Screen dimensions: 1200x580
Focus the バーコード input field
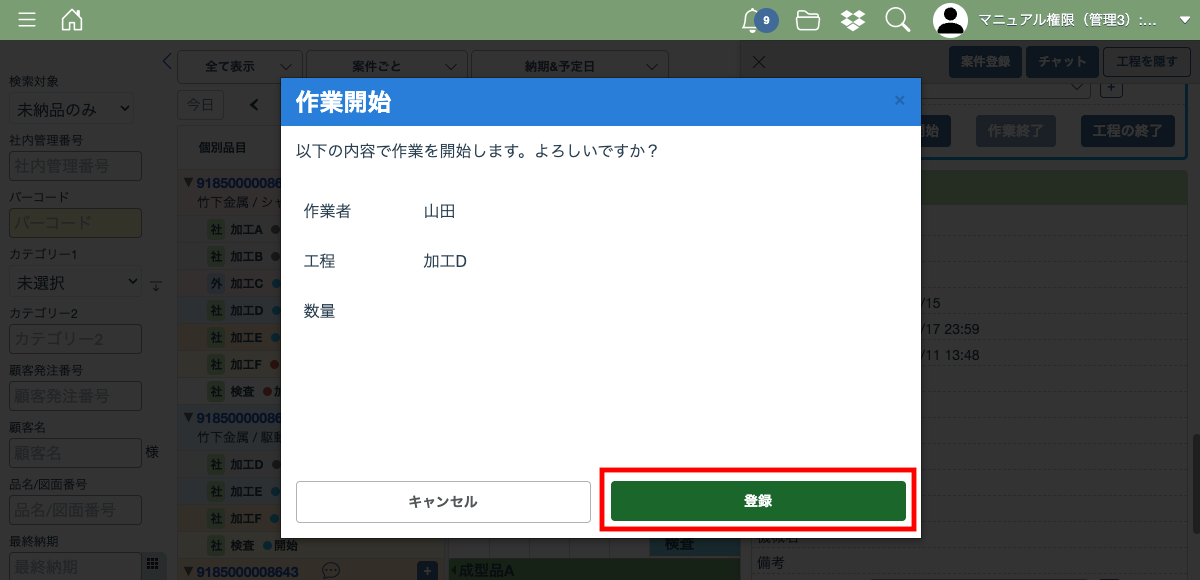point(75,223)
